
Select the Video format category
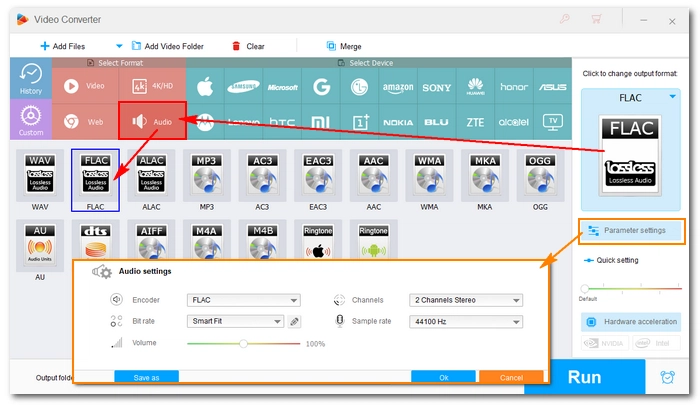click(85, 86)
